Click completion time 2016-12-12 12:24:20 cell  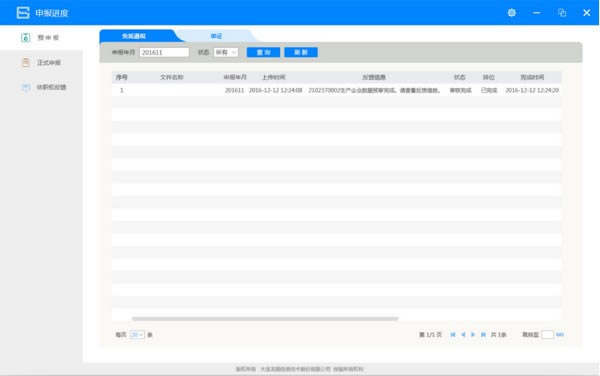(x=532, y=90)
